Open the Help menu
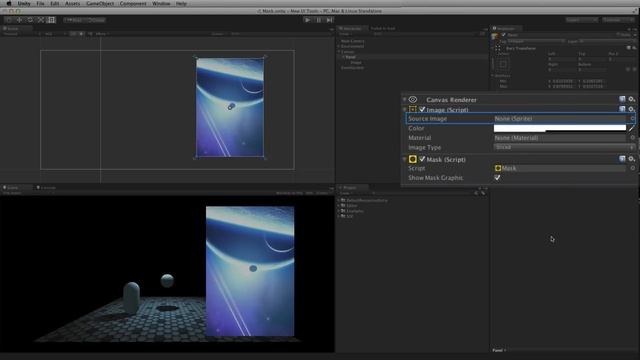 181,3
